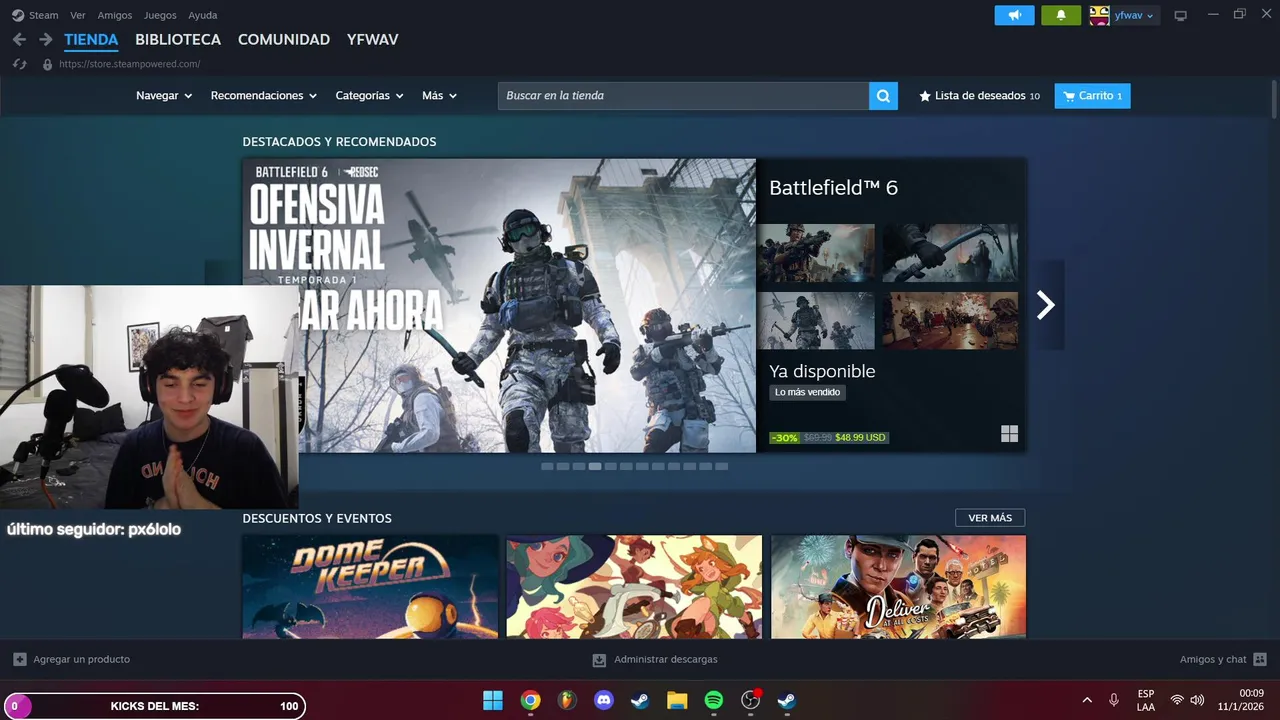The image size is (1280, 720).
Task: Go forward with the right arrow
Action: point(45,40)
